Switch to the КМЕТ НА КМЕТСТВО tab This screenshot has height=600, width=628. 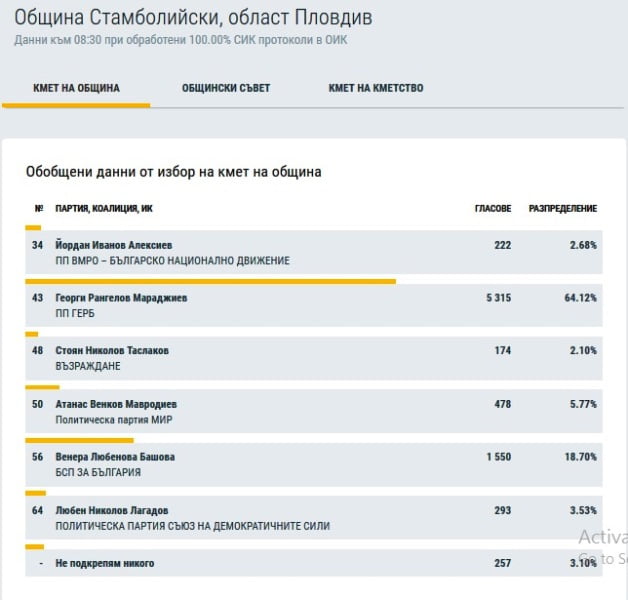[x=376, y=88]
